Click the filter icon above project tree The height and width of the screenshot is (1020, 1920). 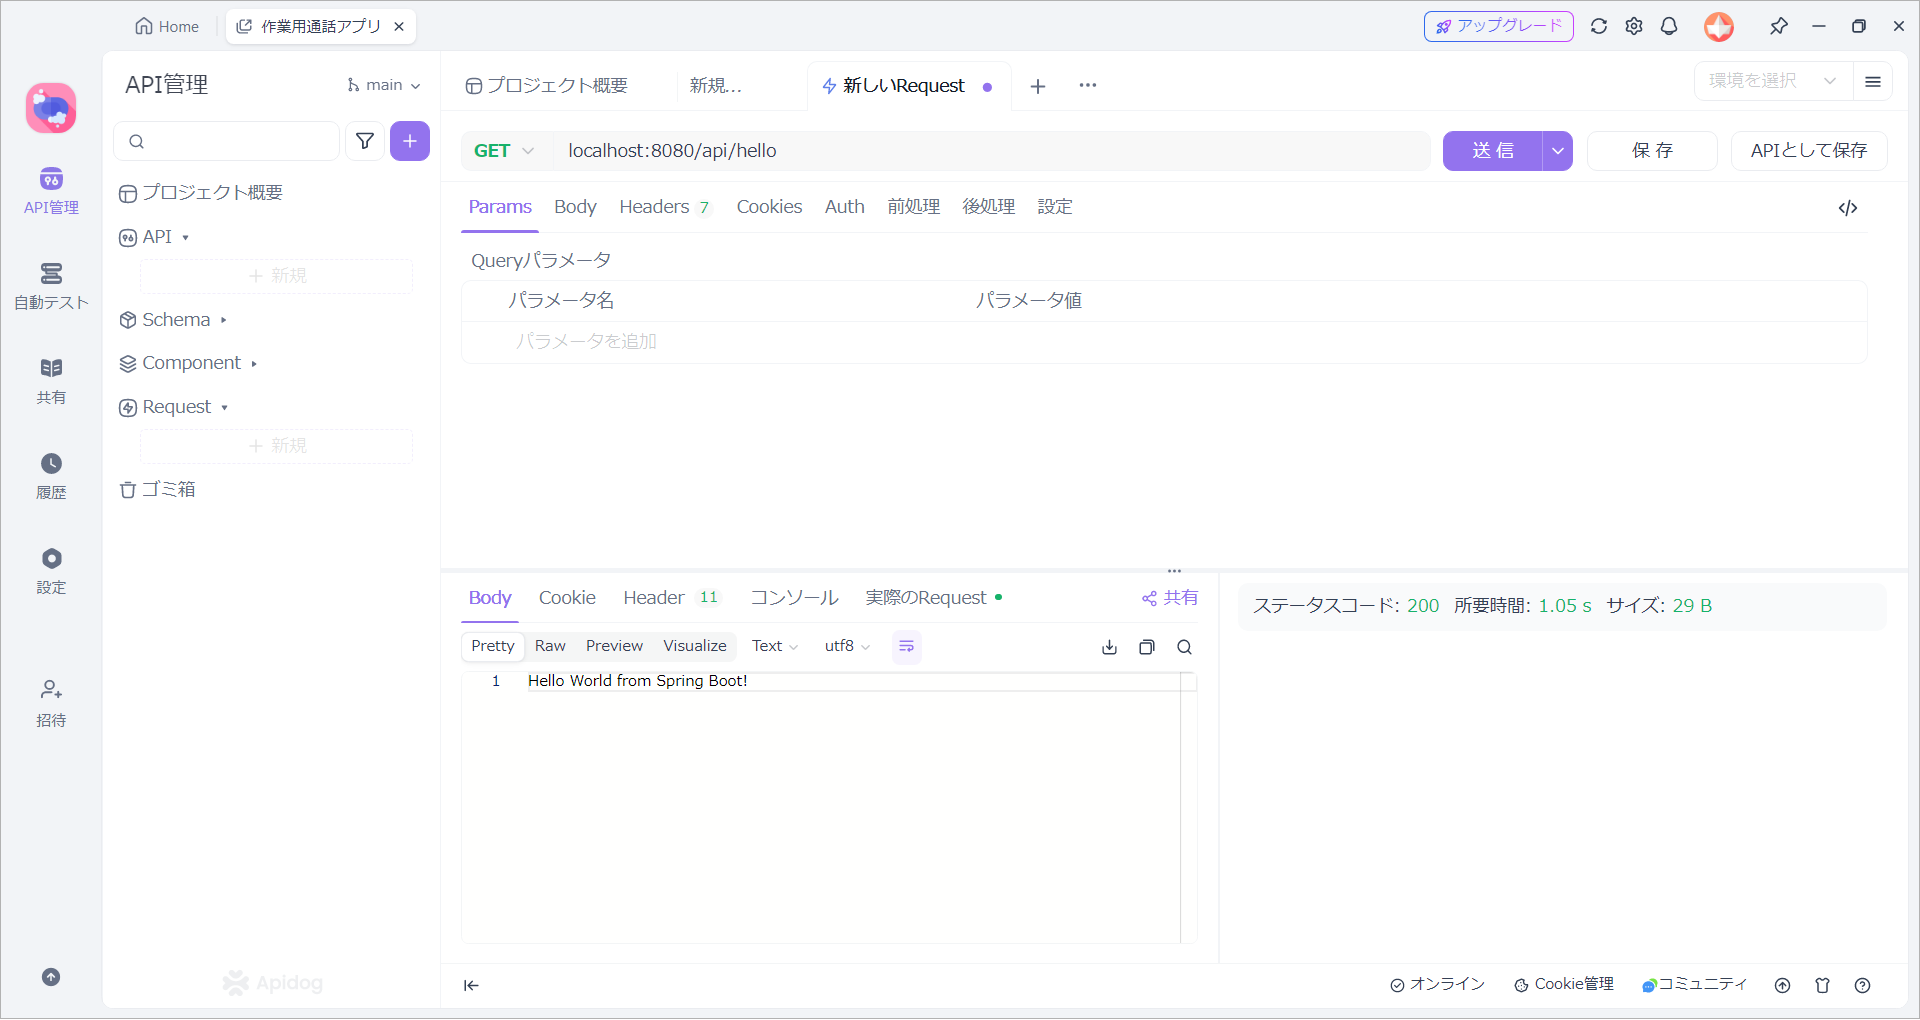(x=365, y=141)
